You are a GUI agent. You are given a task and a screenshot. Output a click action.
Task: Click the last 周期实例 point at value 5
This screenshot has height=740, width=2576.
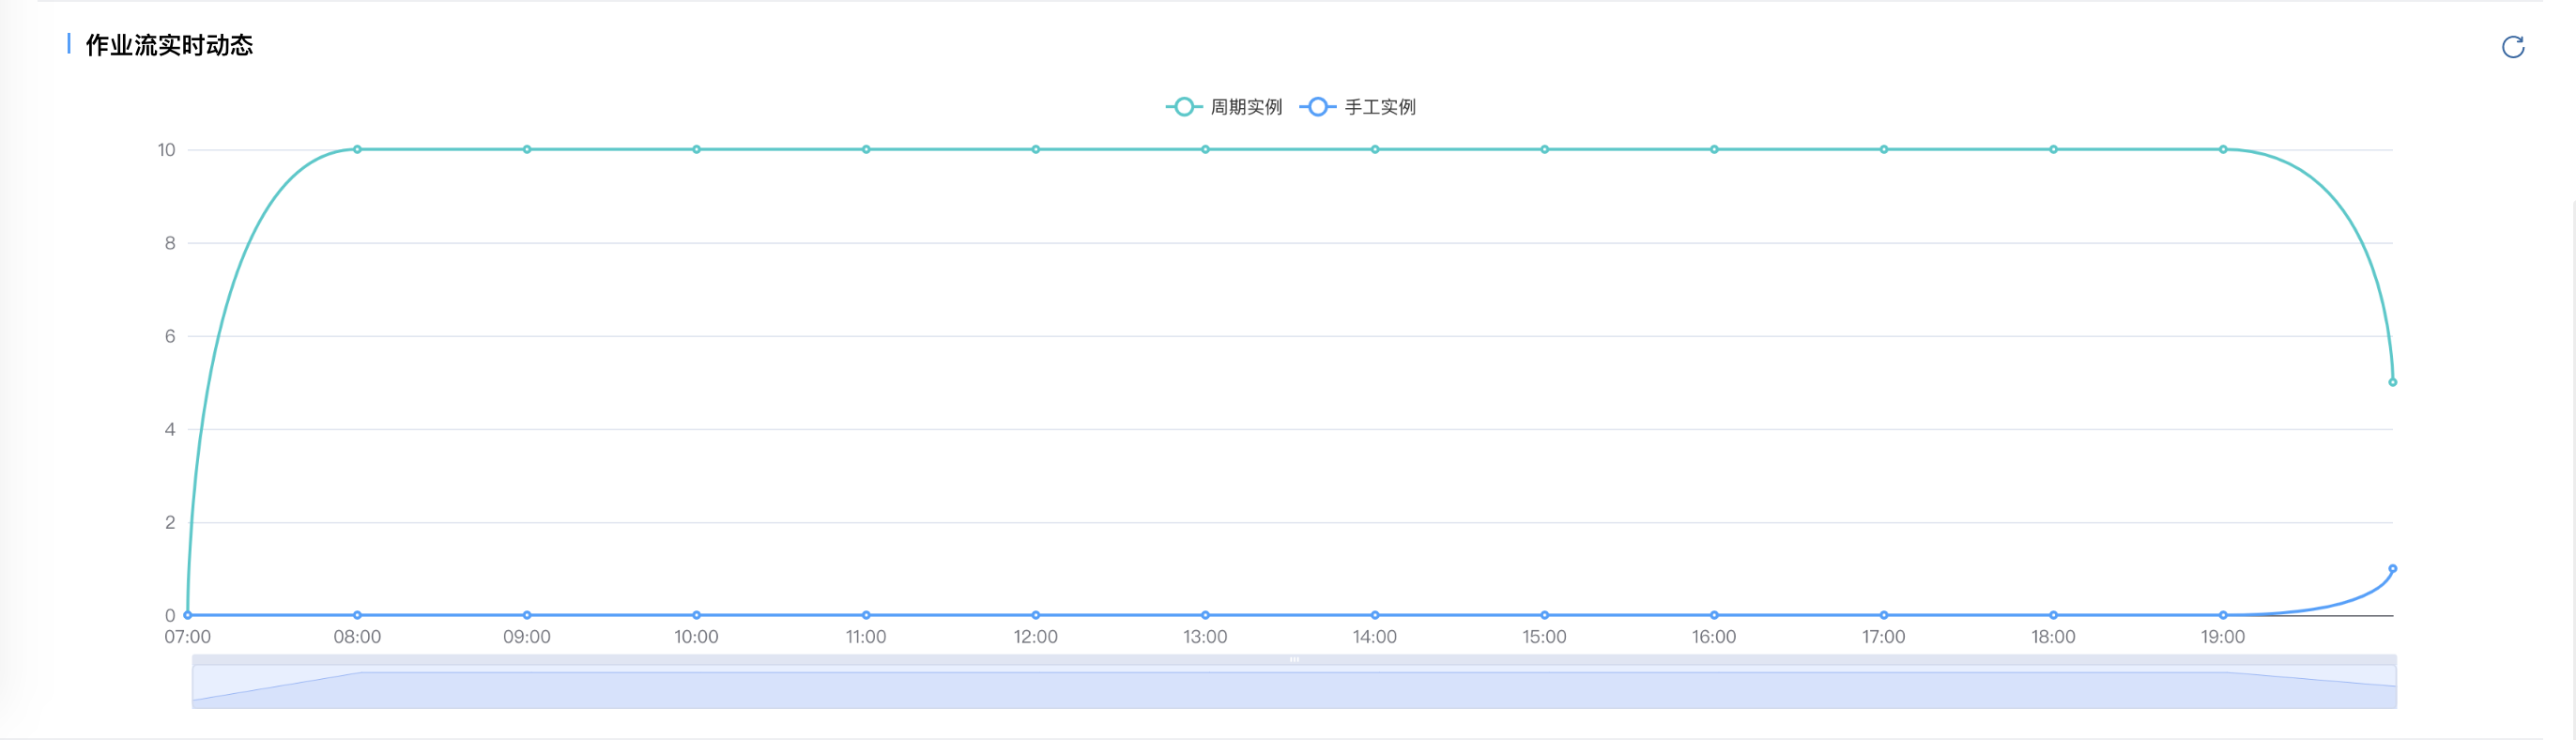point(2392,382)
